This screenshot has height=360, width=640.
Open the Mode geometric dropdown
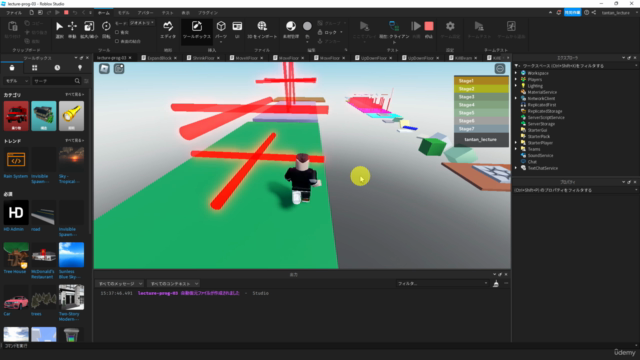pyautogui.click(x=142, y=23)
